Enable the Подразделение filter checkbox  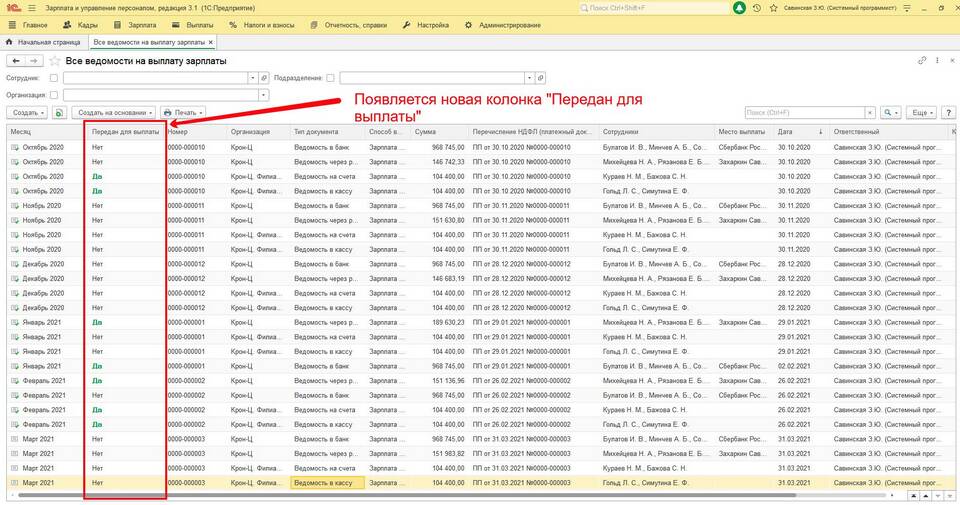pos(331,78)
